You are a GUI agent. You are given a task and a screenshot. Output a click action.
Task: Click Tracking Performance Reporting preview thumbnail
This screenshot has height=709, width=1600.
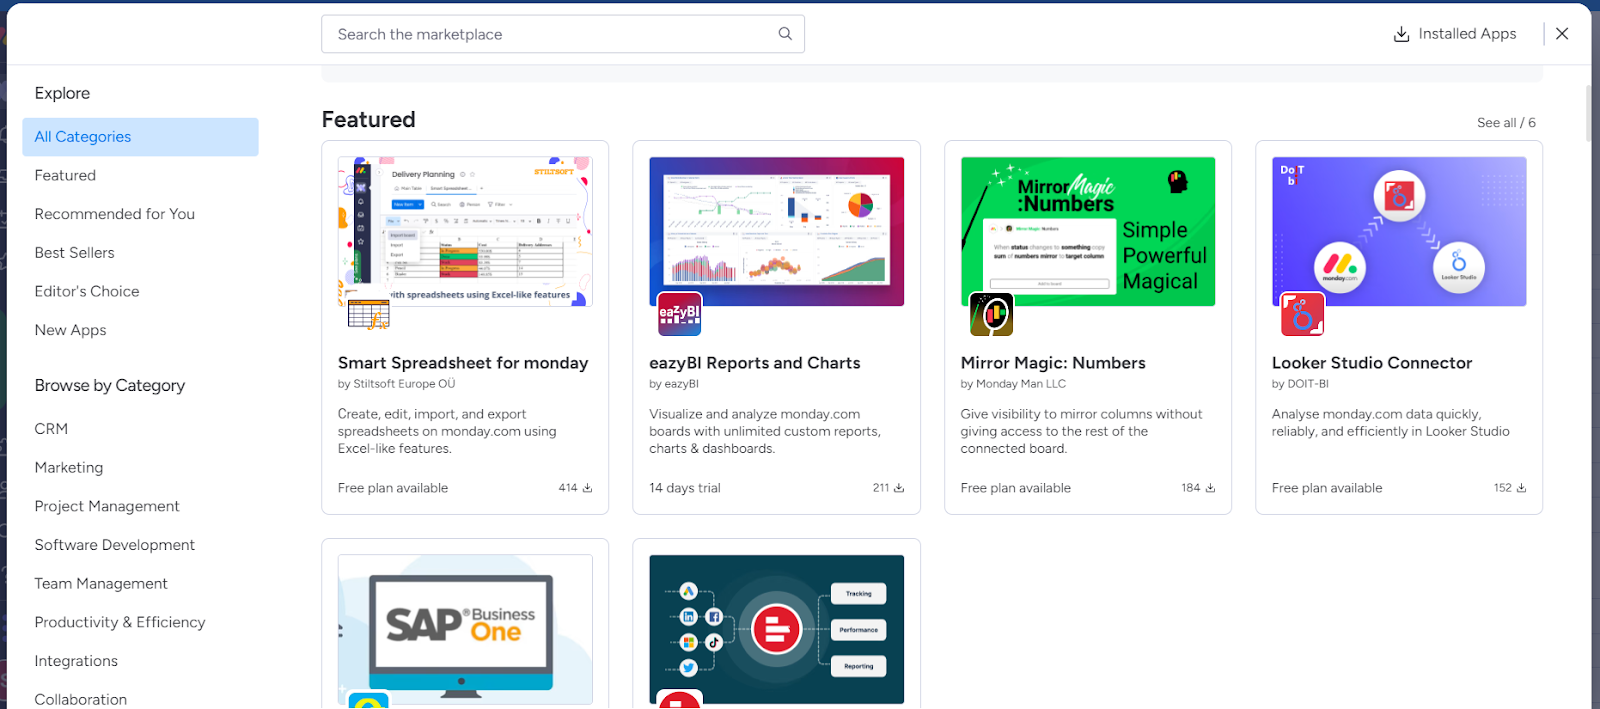click(777, 630)
